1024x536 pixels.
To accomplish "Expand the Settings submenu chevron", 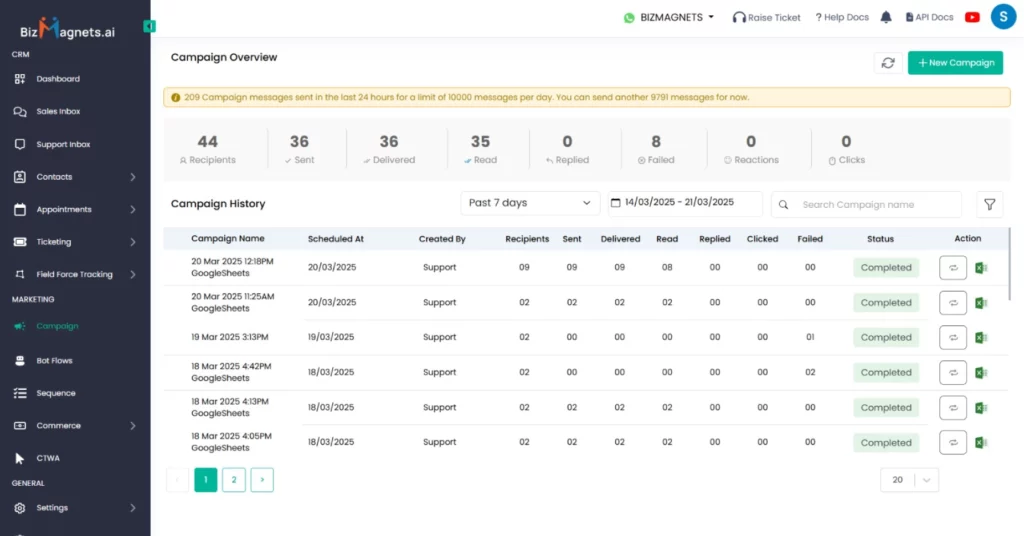I will (133, 508).
